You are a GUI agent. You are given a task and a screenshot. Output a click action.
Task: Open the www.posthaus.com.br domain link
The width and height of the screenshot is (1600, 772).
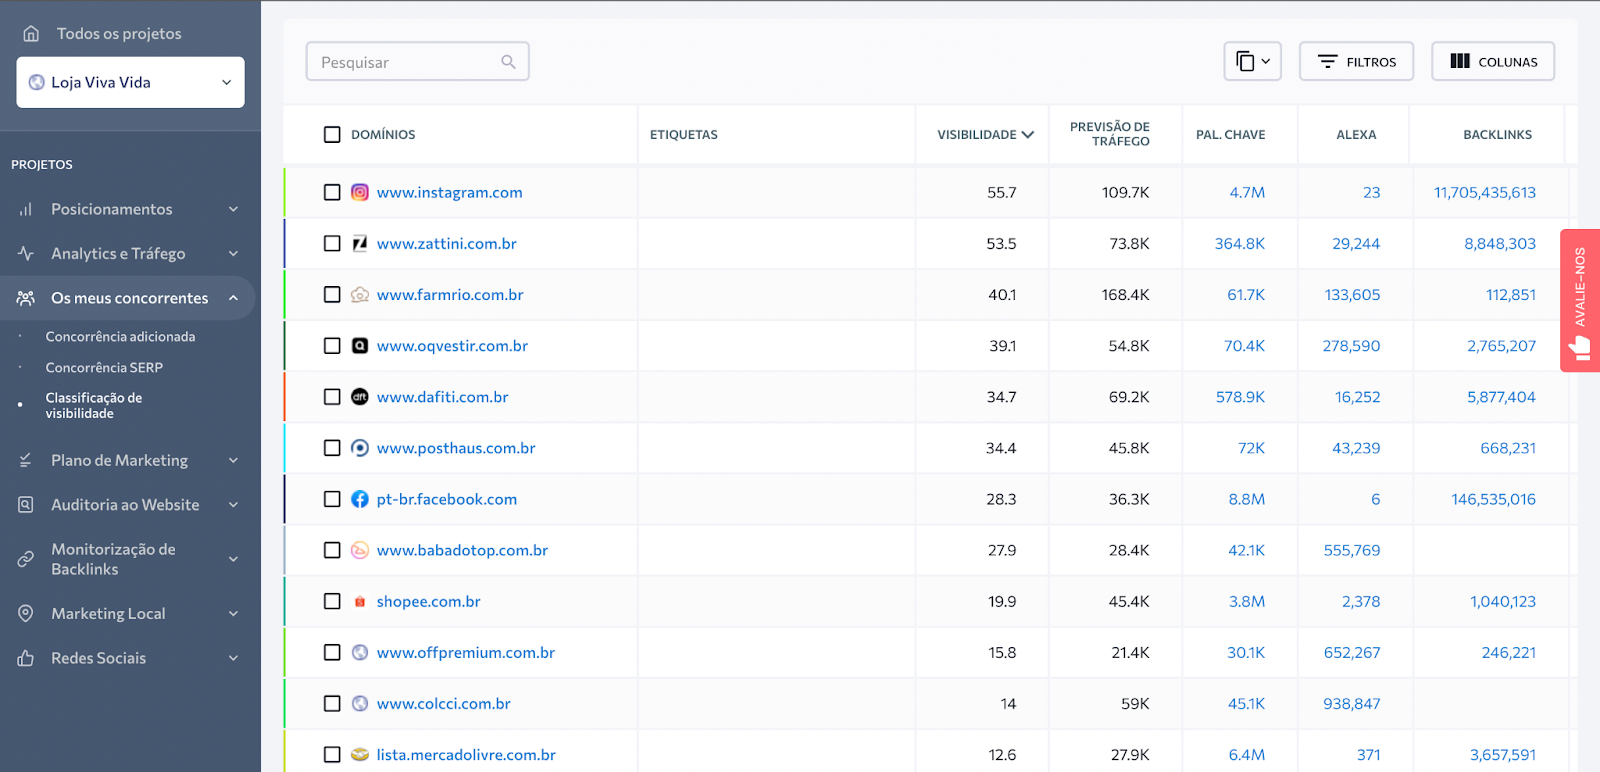pos(456,448)
